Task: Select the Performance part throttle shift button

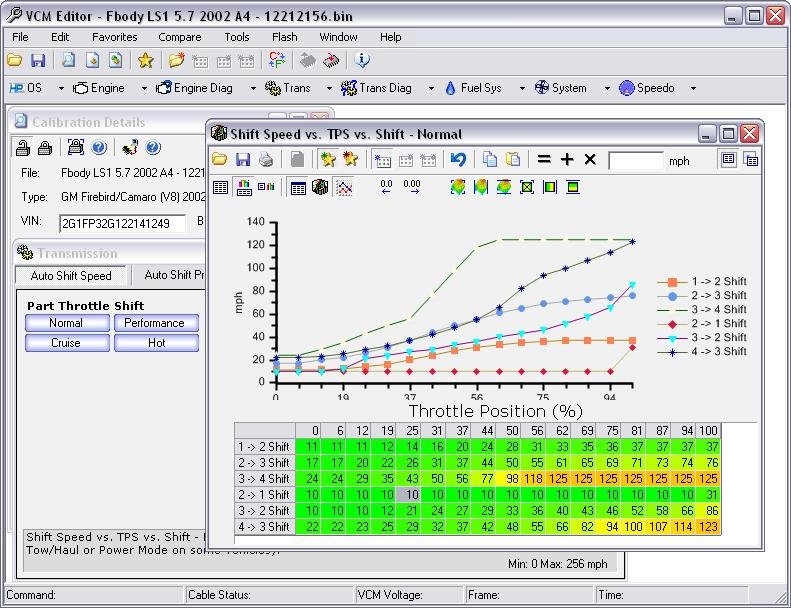Action: pyautogui.click(x=155, y=323)
